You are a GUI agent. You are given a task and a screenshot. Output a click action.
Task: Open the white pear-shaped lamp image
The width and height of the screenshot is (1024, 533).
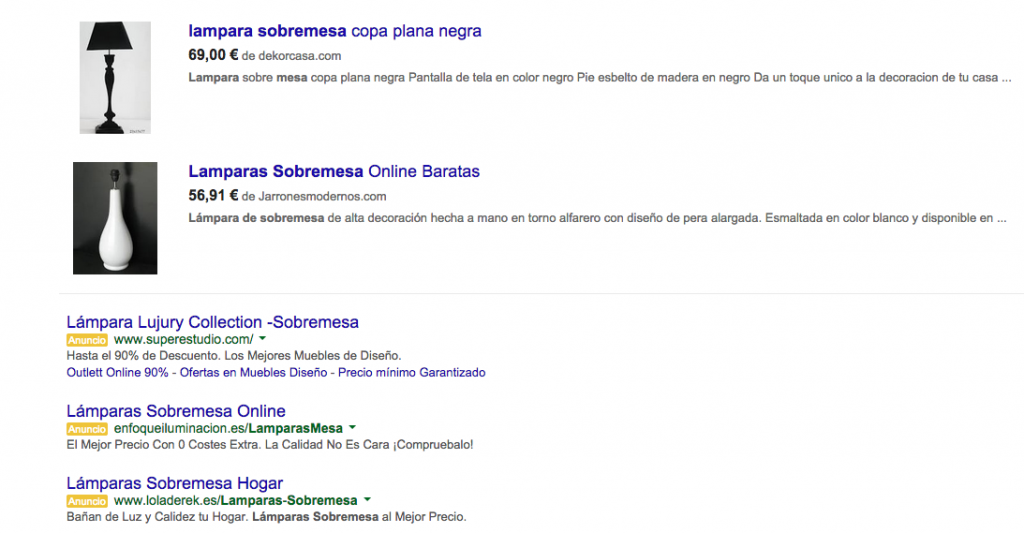pyautogui.click(x=115, y=218)
